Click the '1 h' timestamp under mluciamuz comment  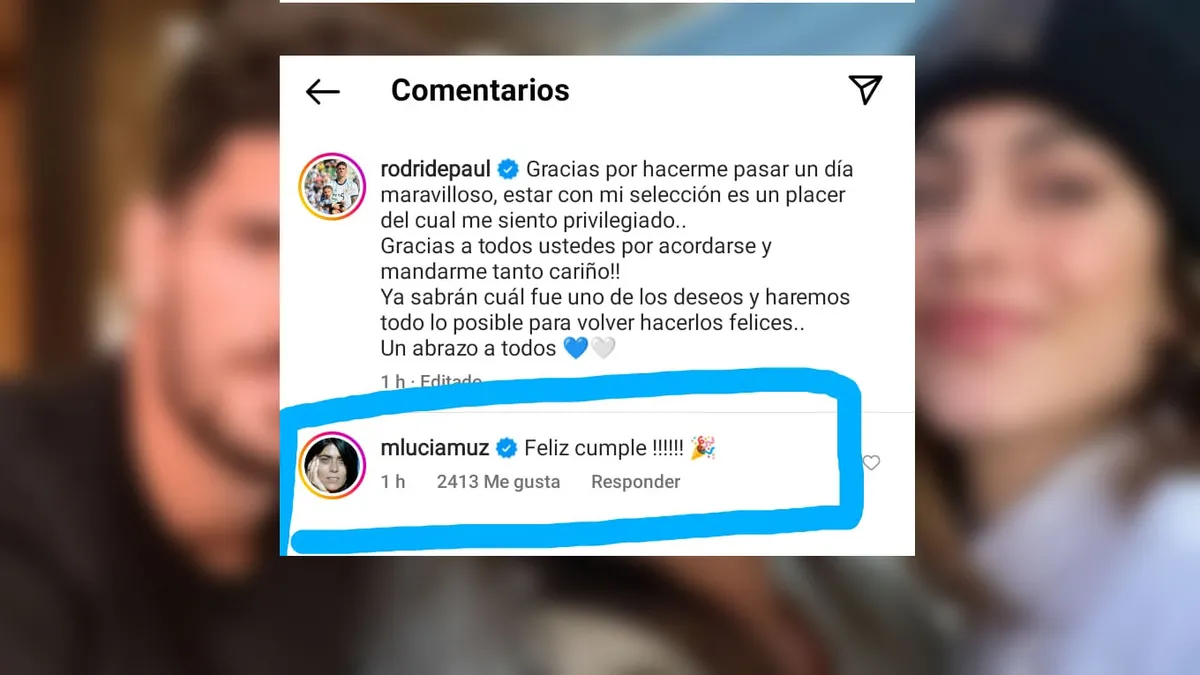tap(393, 482)
